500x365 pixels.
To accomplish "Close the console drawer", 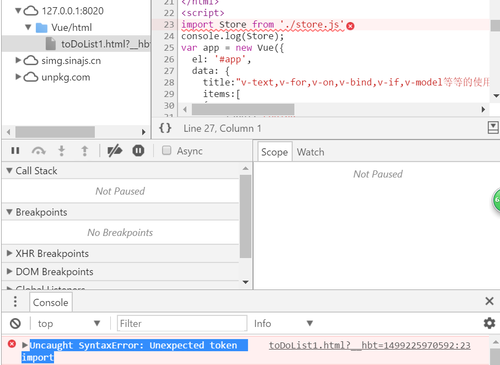I will click(x=489, y=301).
